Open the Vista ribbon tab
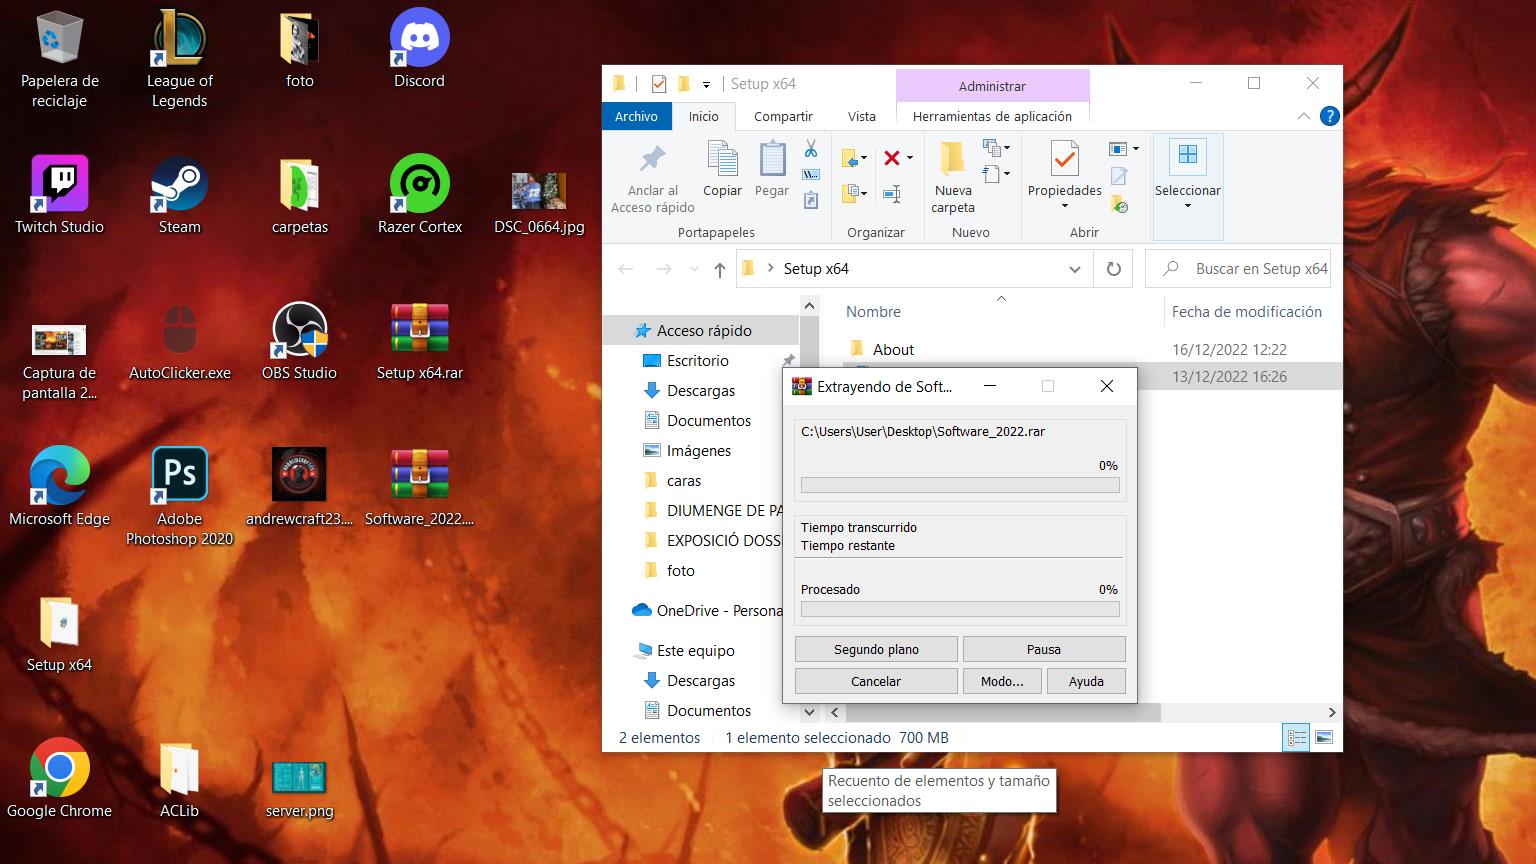Viewport: 1536px width, 864px height. click(861, 116)
